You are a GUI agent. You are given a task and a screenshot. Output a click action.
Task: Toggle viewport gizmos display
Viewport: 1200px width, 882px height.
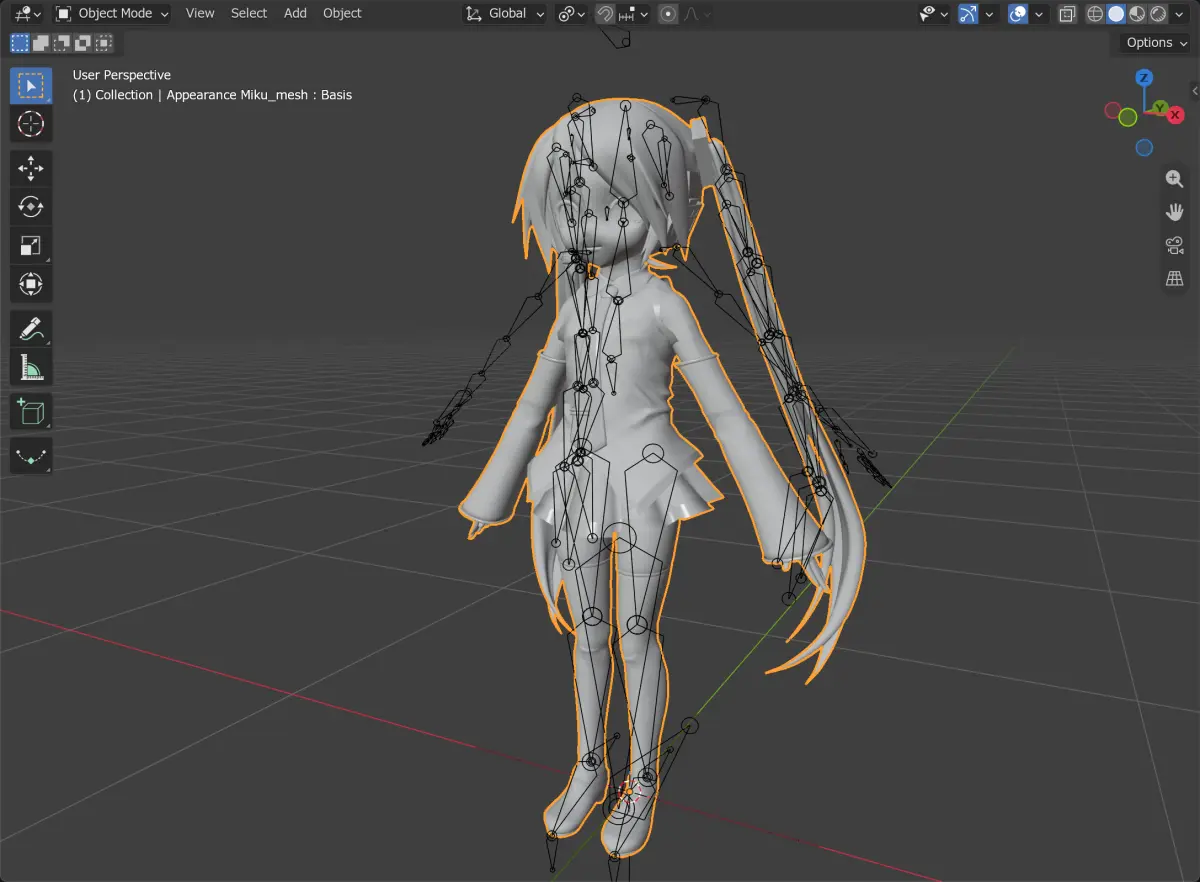click(968, 14)
